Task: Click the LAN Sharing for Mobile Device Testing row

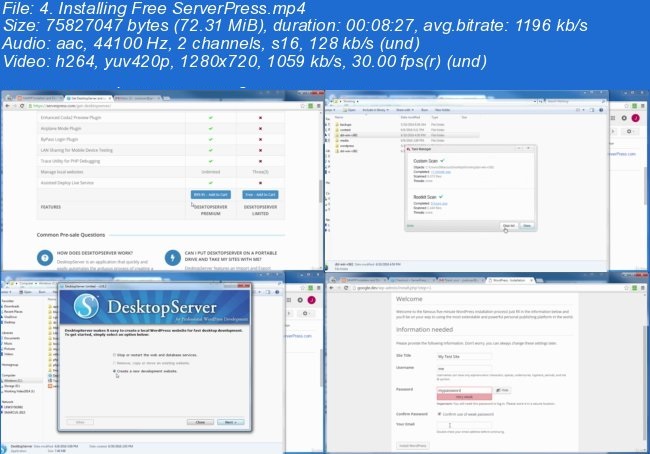Action: point(161,150)
